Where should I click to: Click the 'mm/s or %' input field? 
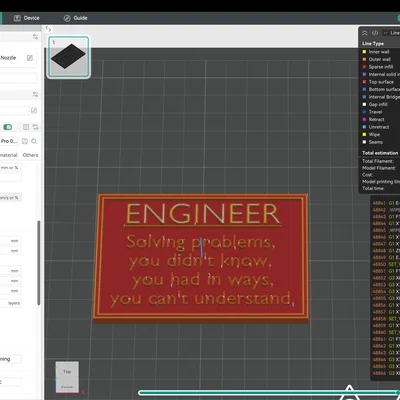(x=10, y=198)
